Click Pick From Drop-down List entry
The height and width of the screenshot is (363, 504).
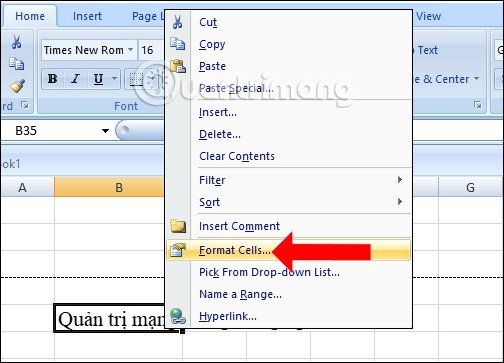point(269,272)
